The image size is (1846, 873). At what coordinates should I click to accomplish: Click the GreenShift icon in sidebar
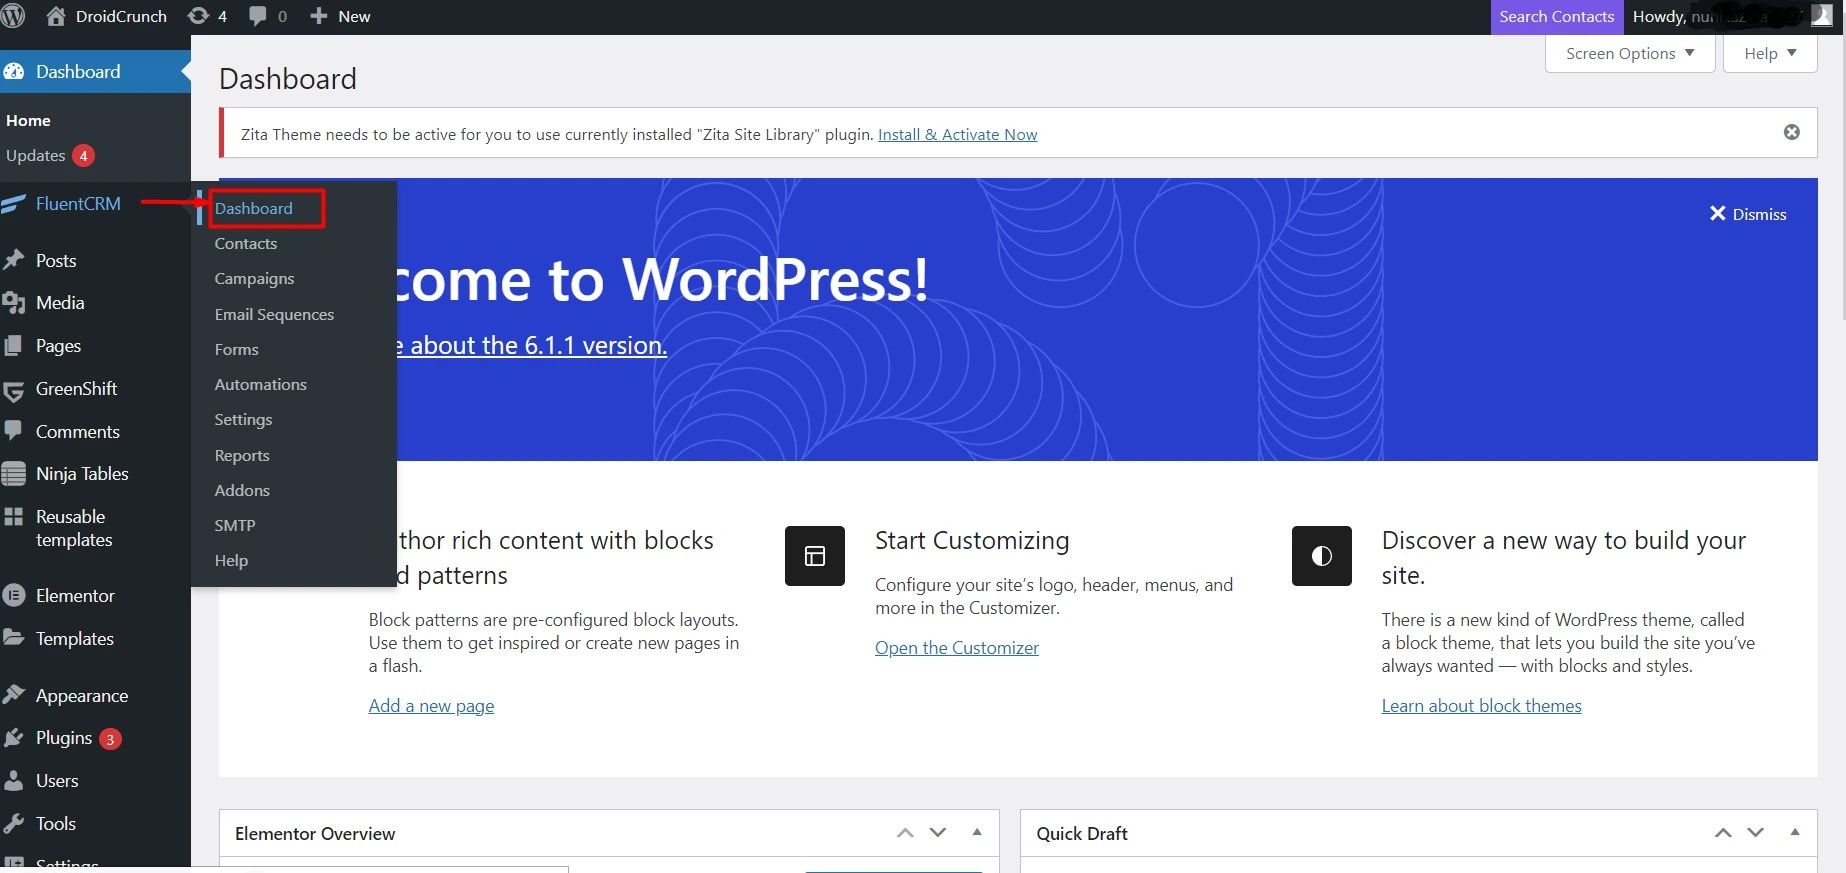tap(14, 390)
